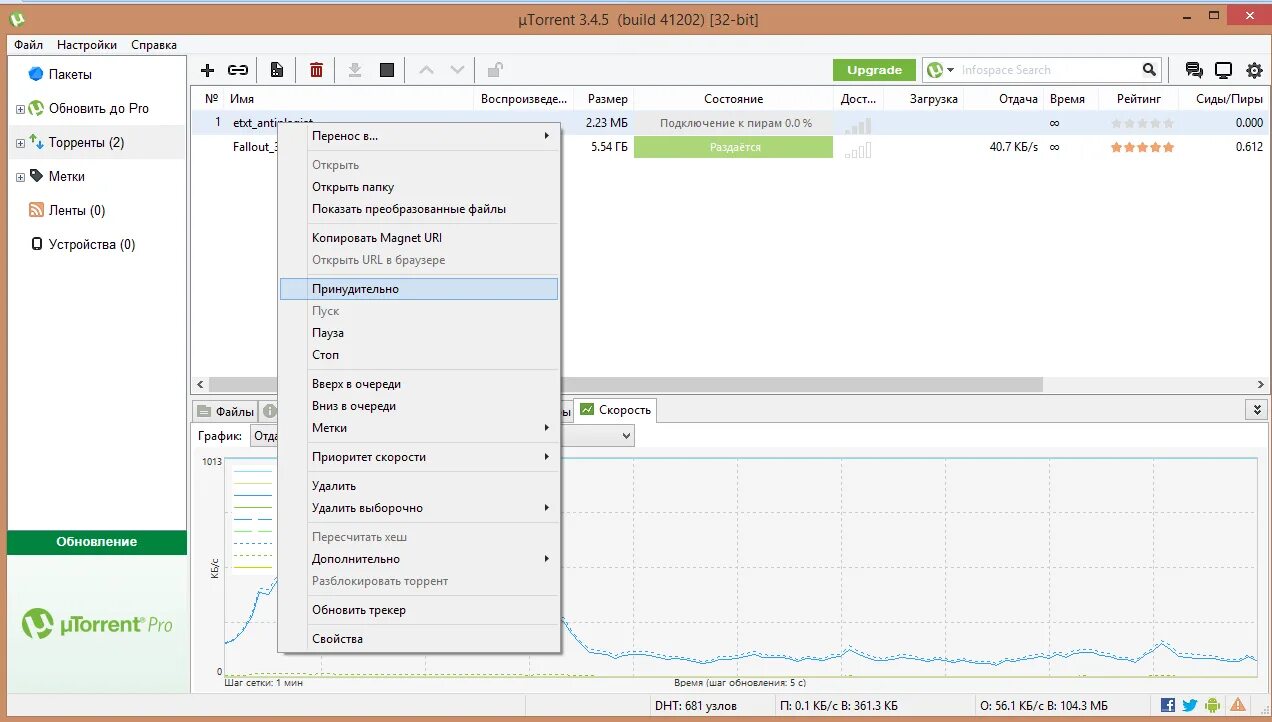Viewport: 1272px width, 722px height.
Task: Click the Move Down Queue arrow icon
Action: 457,70
